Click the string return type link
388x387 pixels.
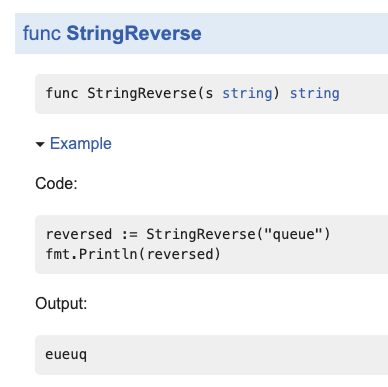click(315, 93)
